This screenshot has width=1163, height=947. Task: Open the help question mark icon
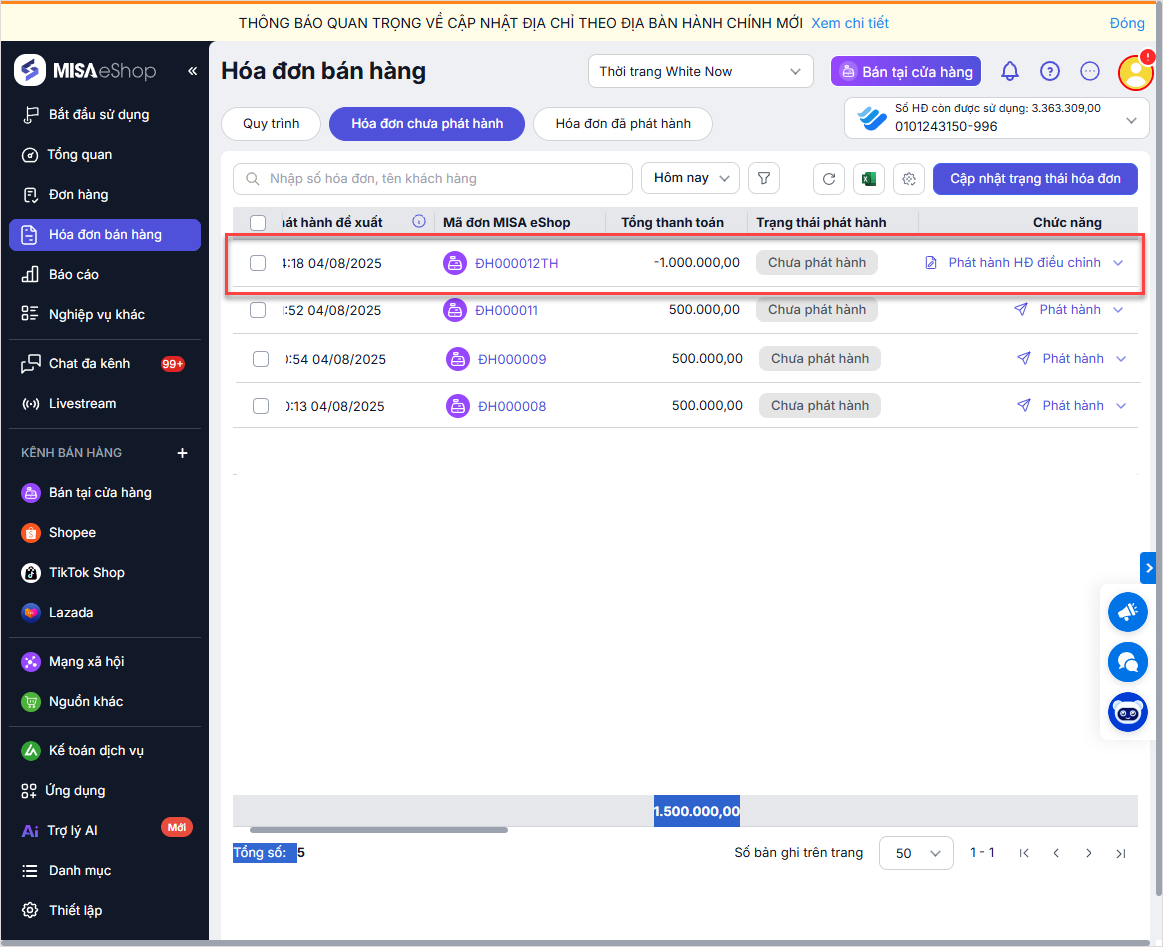1050,71
